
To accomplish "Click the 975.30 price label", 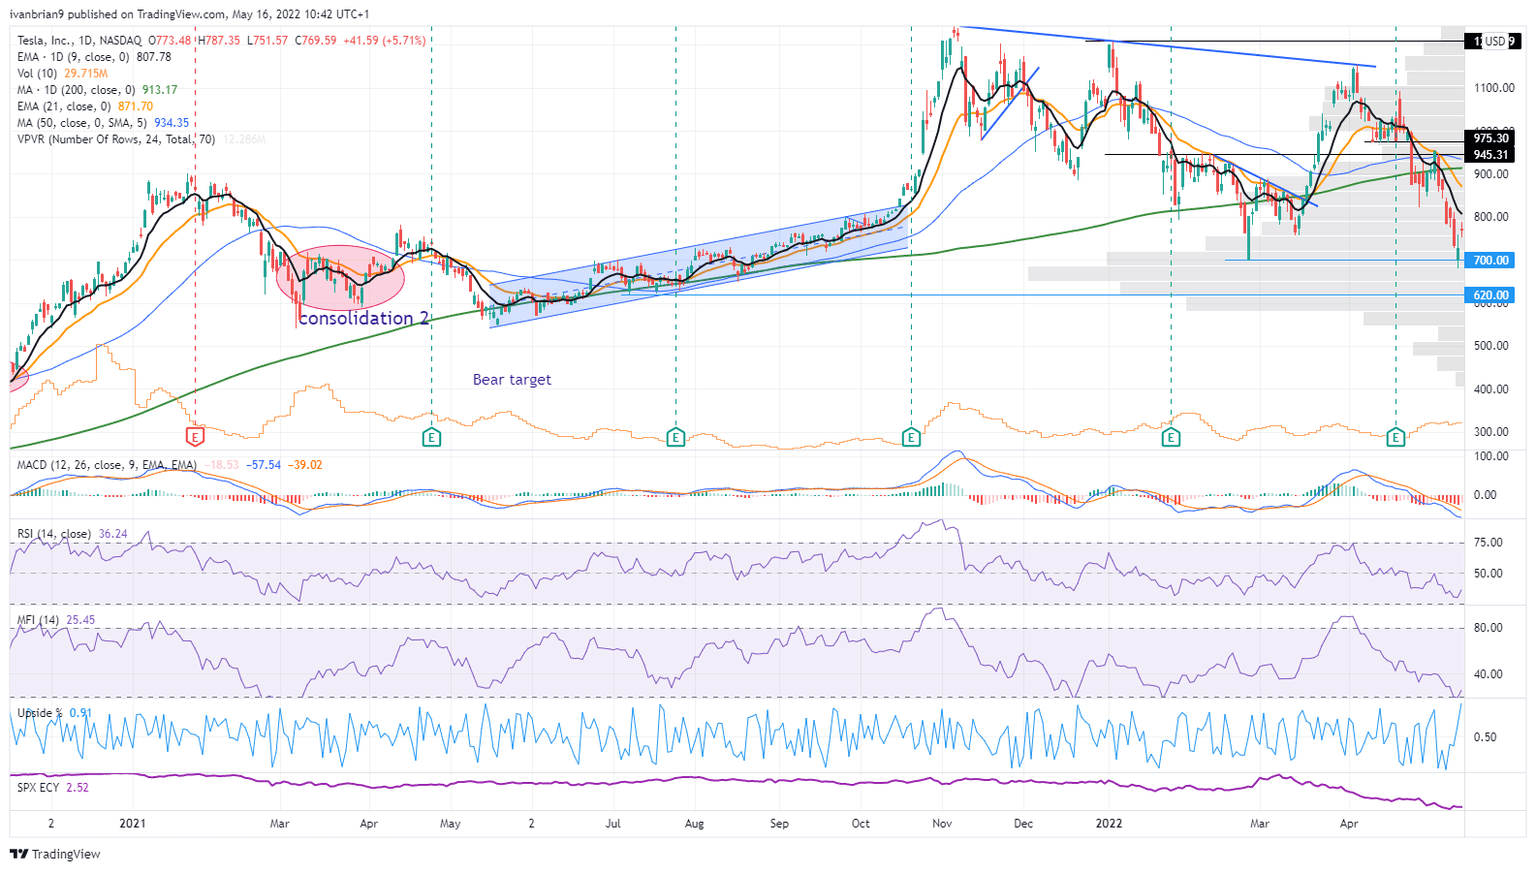I will [x=1490, y=139].
